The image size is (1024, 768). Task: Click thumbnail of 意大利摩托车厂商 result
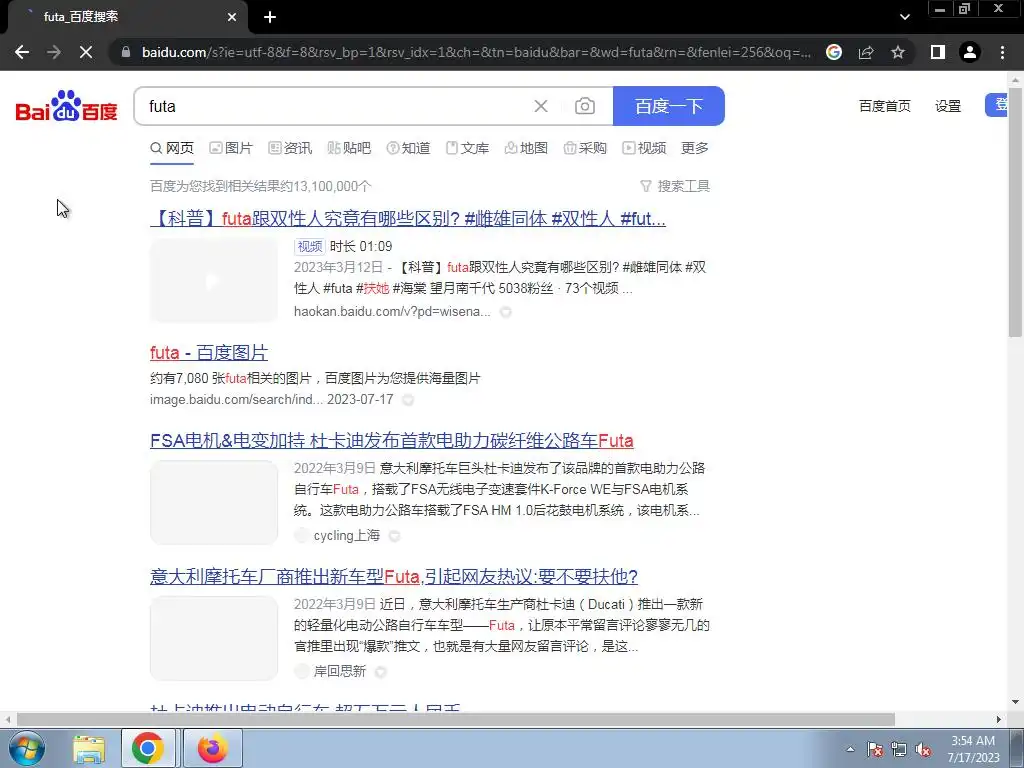click(214, 638)
